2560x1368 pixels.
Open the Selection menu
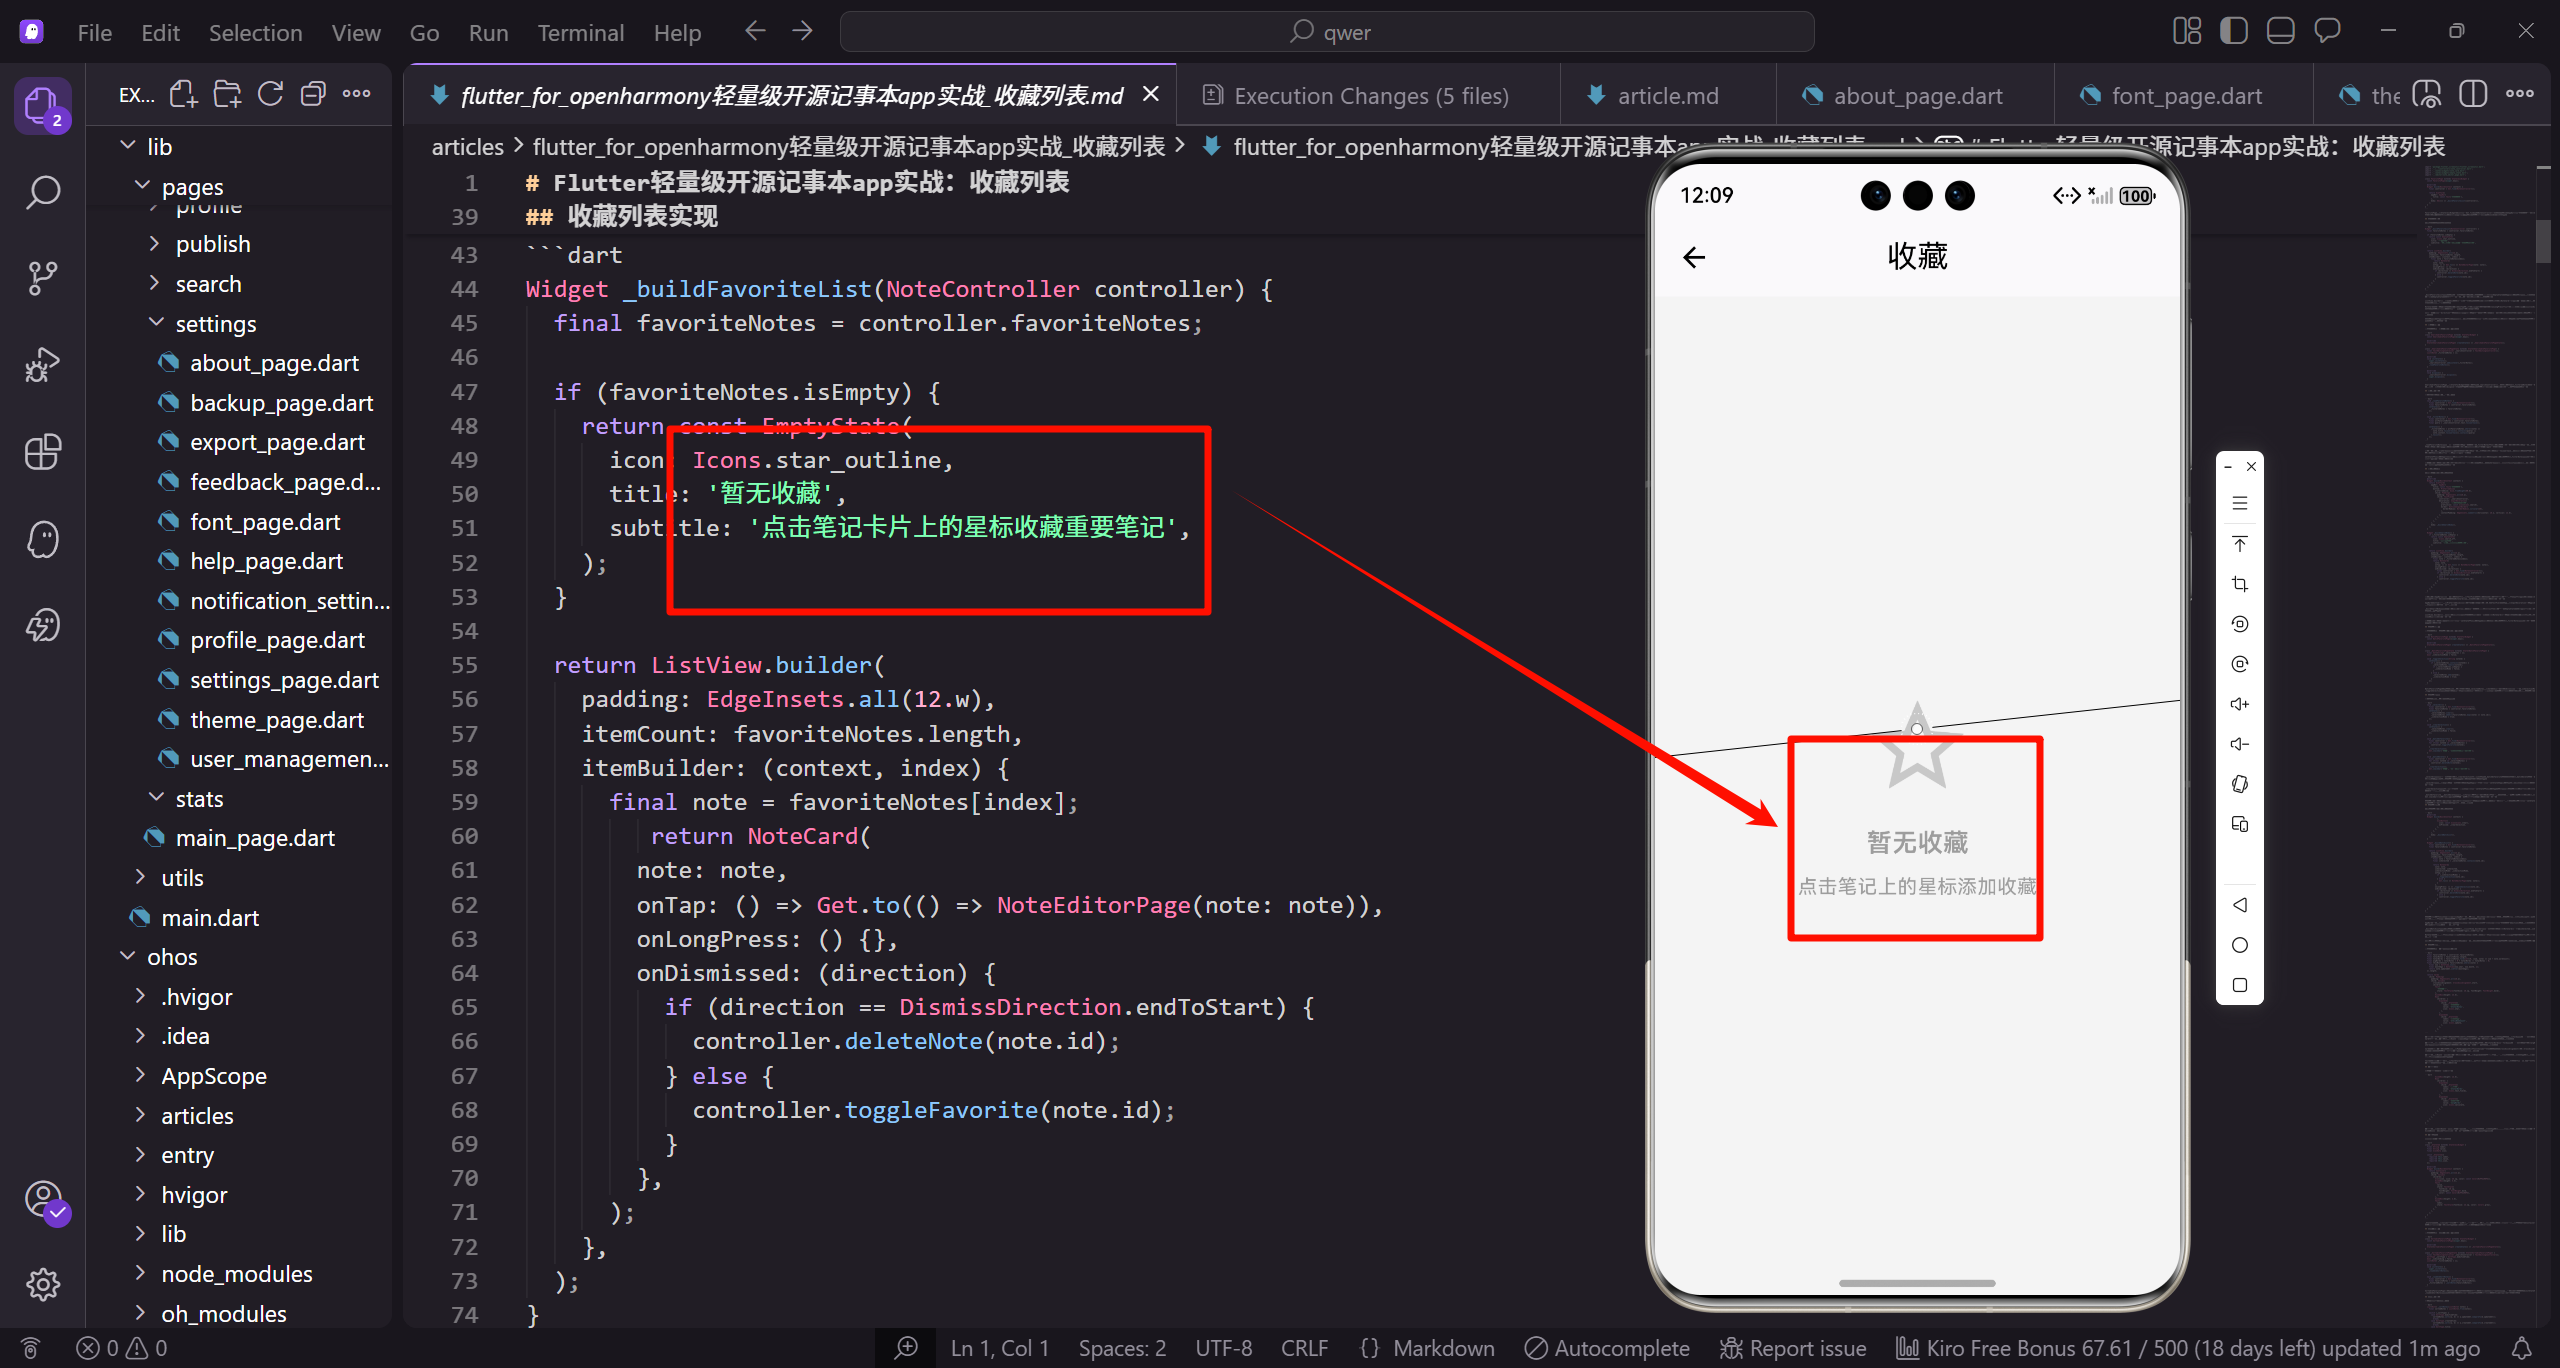(255, 32)
